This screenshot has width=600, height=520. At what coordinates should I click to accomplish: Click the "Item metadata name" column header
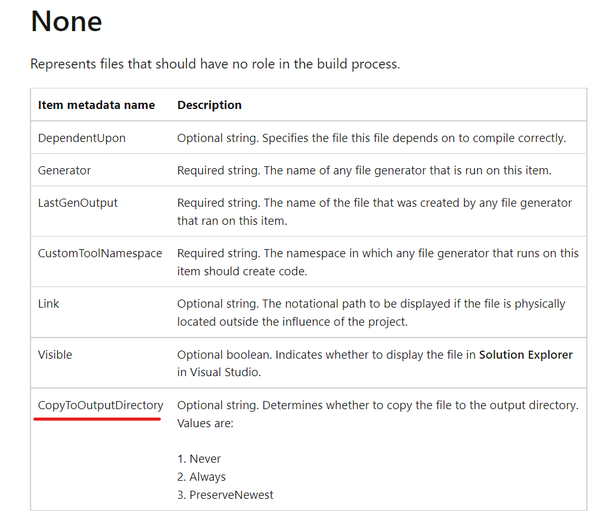[x=96, y=105]
